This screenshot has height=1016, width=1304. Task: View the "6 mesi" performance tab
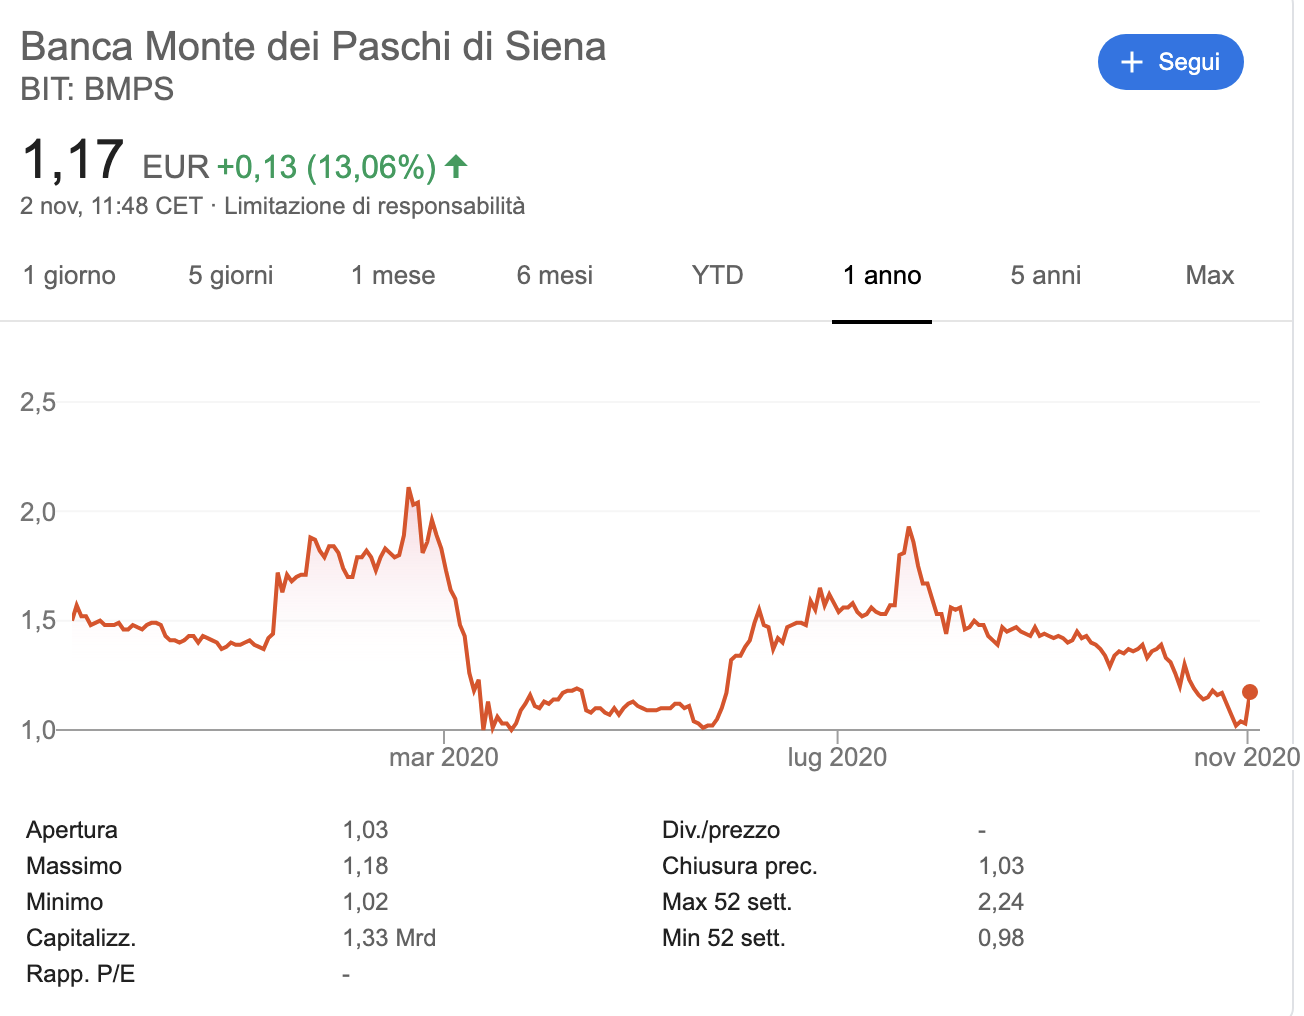554,275
